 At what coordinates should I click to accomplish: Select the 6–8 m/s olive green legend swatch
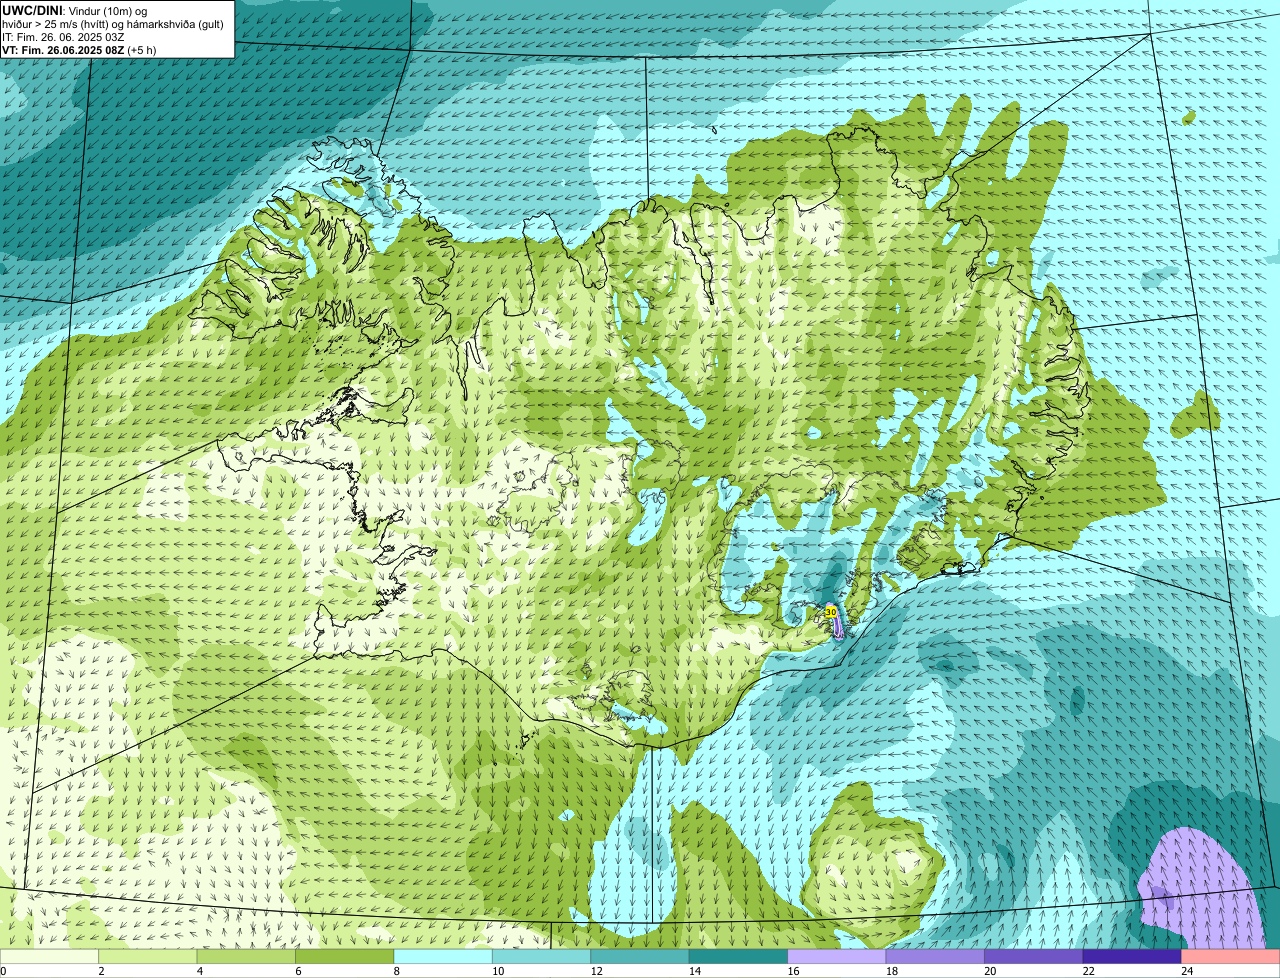tap(345, 957)
